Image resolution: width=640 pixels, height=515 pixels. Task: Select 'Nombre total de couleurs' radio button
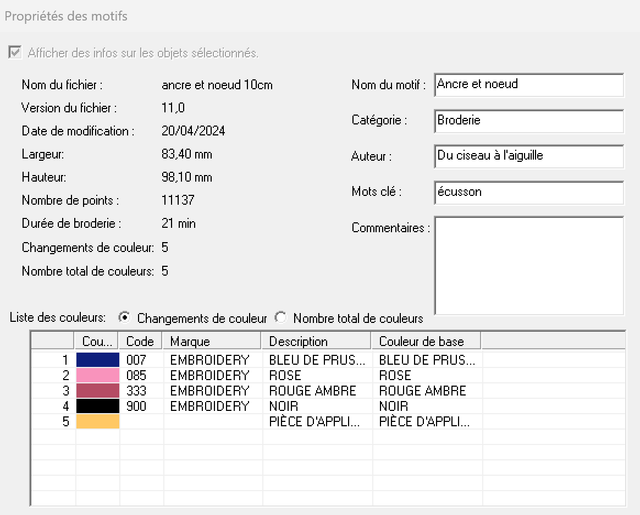pos(281,317)
